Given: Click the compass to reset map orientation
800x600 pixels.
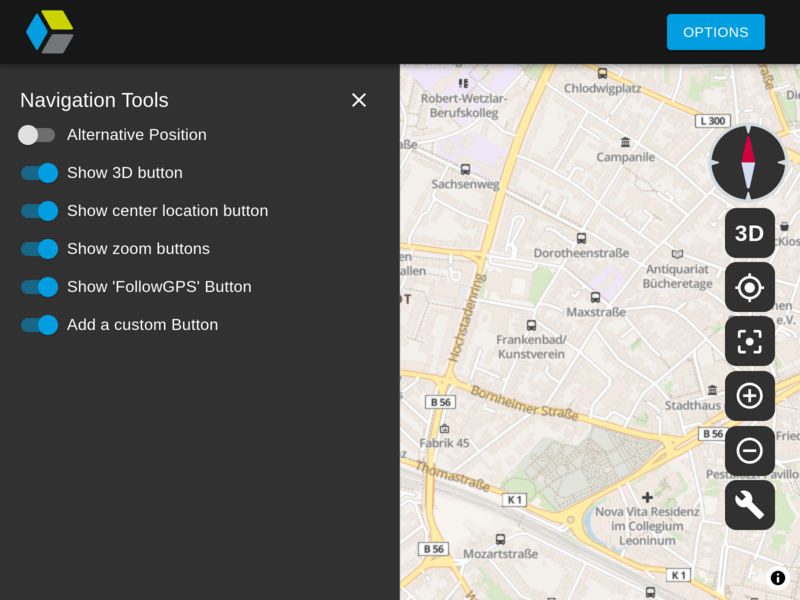Looking at the screenshot, I should (x=749, y=162).
